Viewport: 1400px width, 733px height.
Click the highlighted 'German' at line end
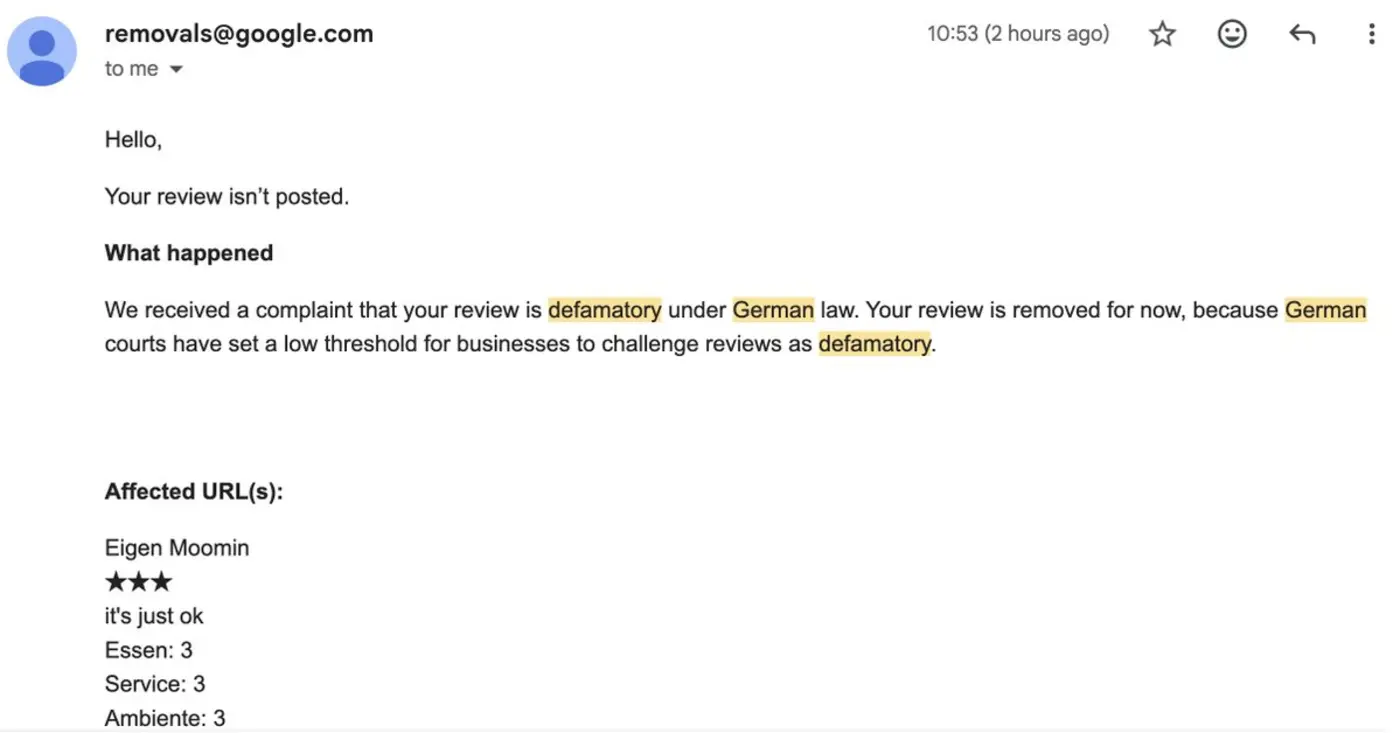[1325, 310]
